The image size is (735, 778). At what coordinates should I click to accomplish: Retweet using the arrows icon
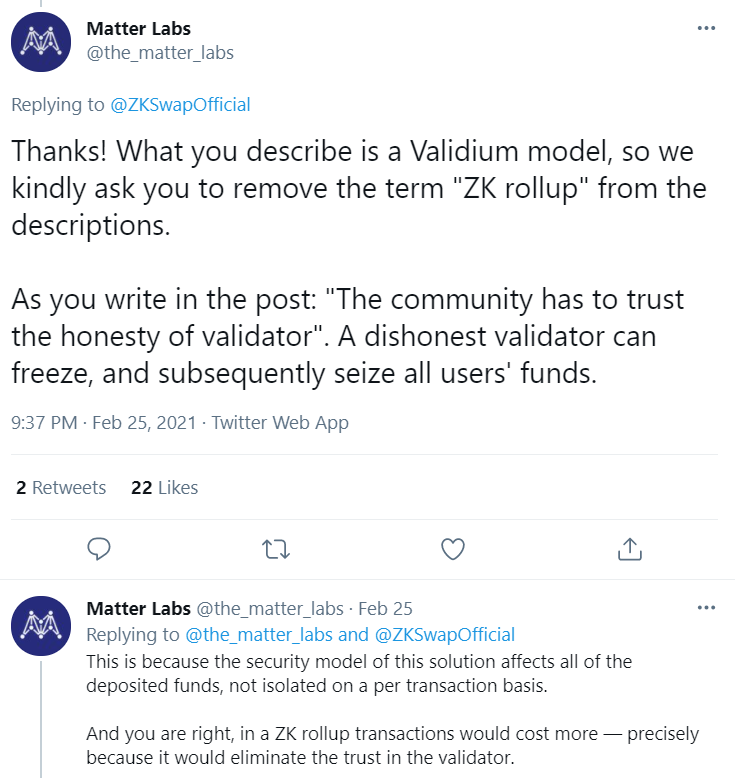pos(275,549)
